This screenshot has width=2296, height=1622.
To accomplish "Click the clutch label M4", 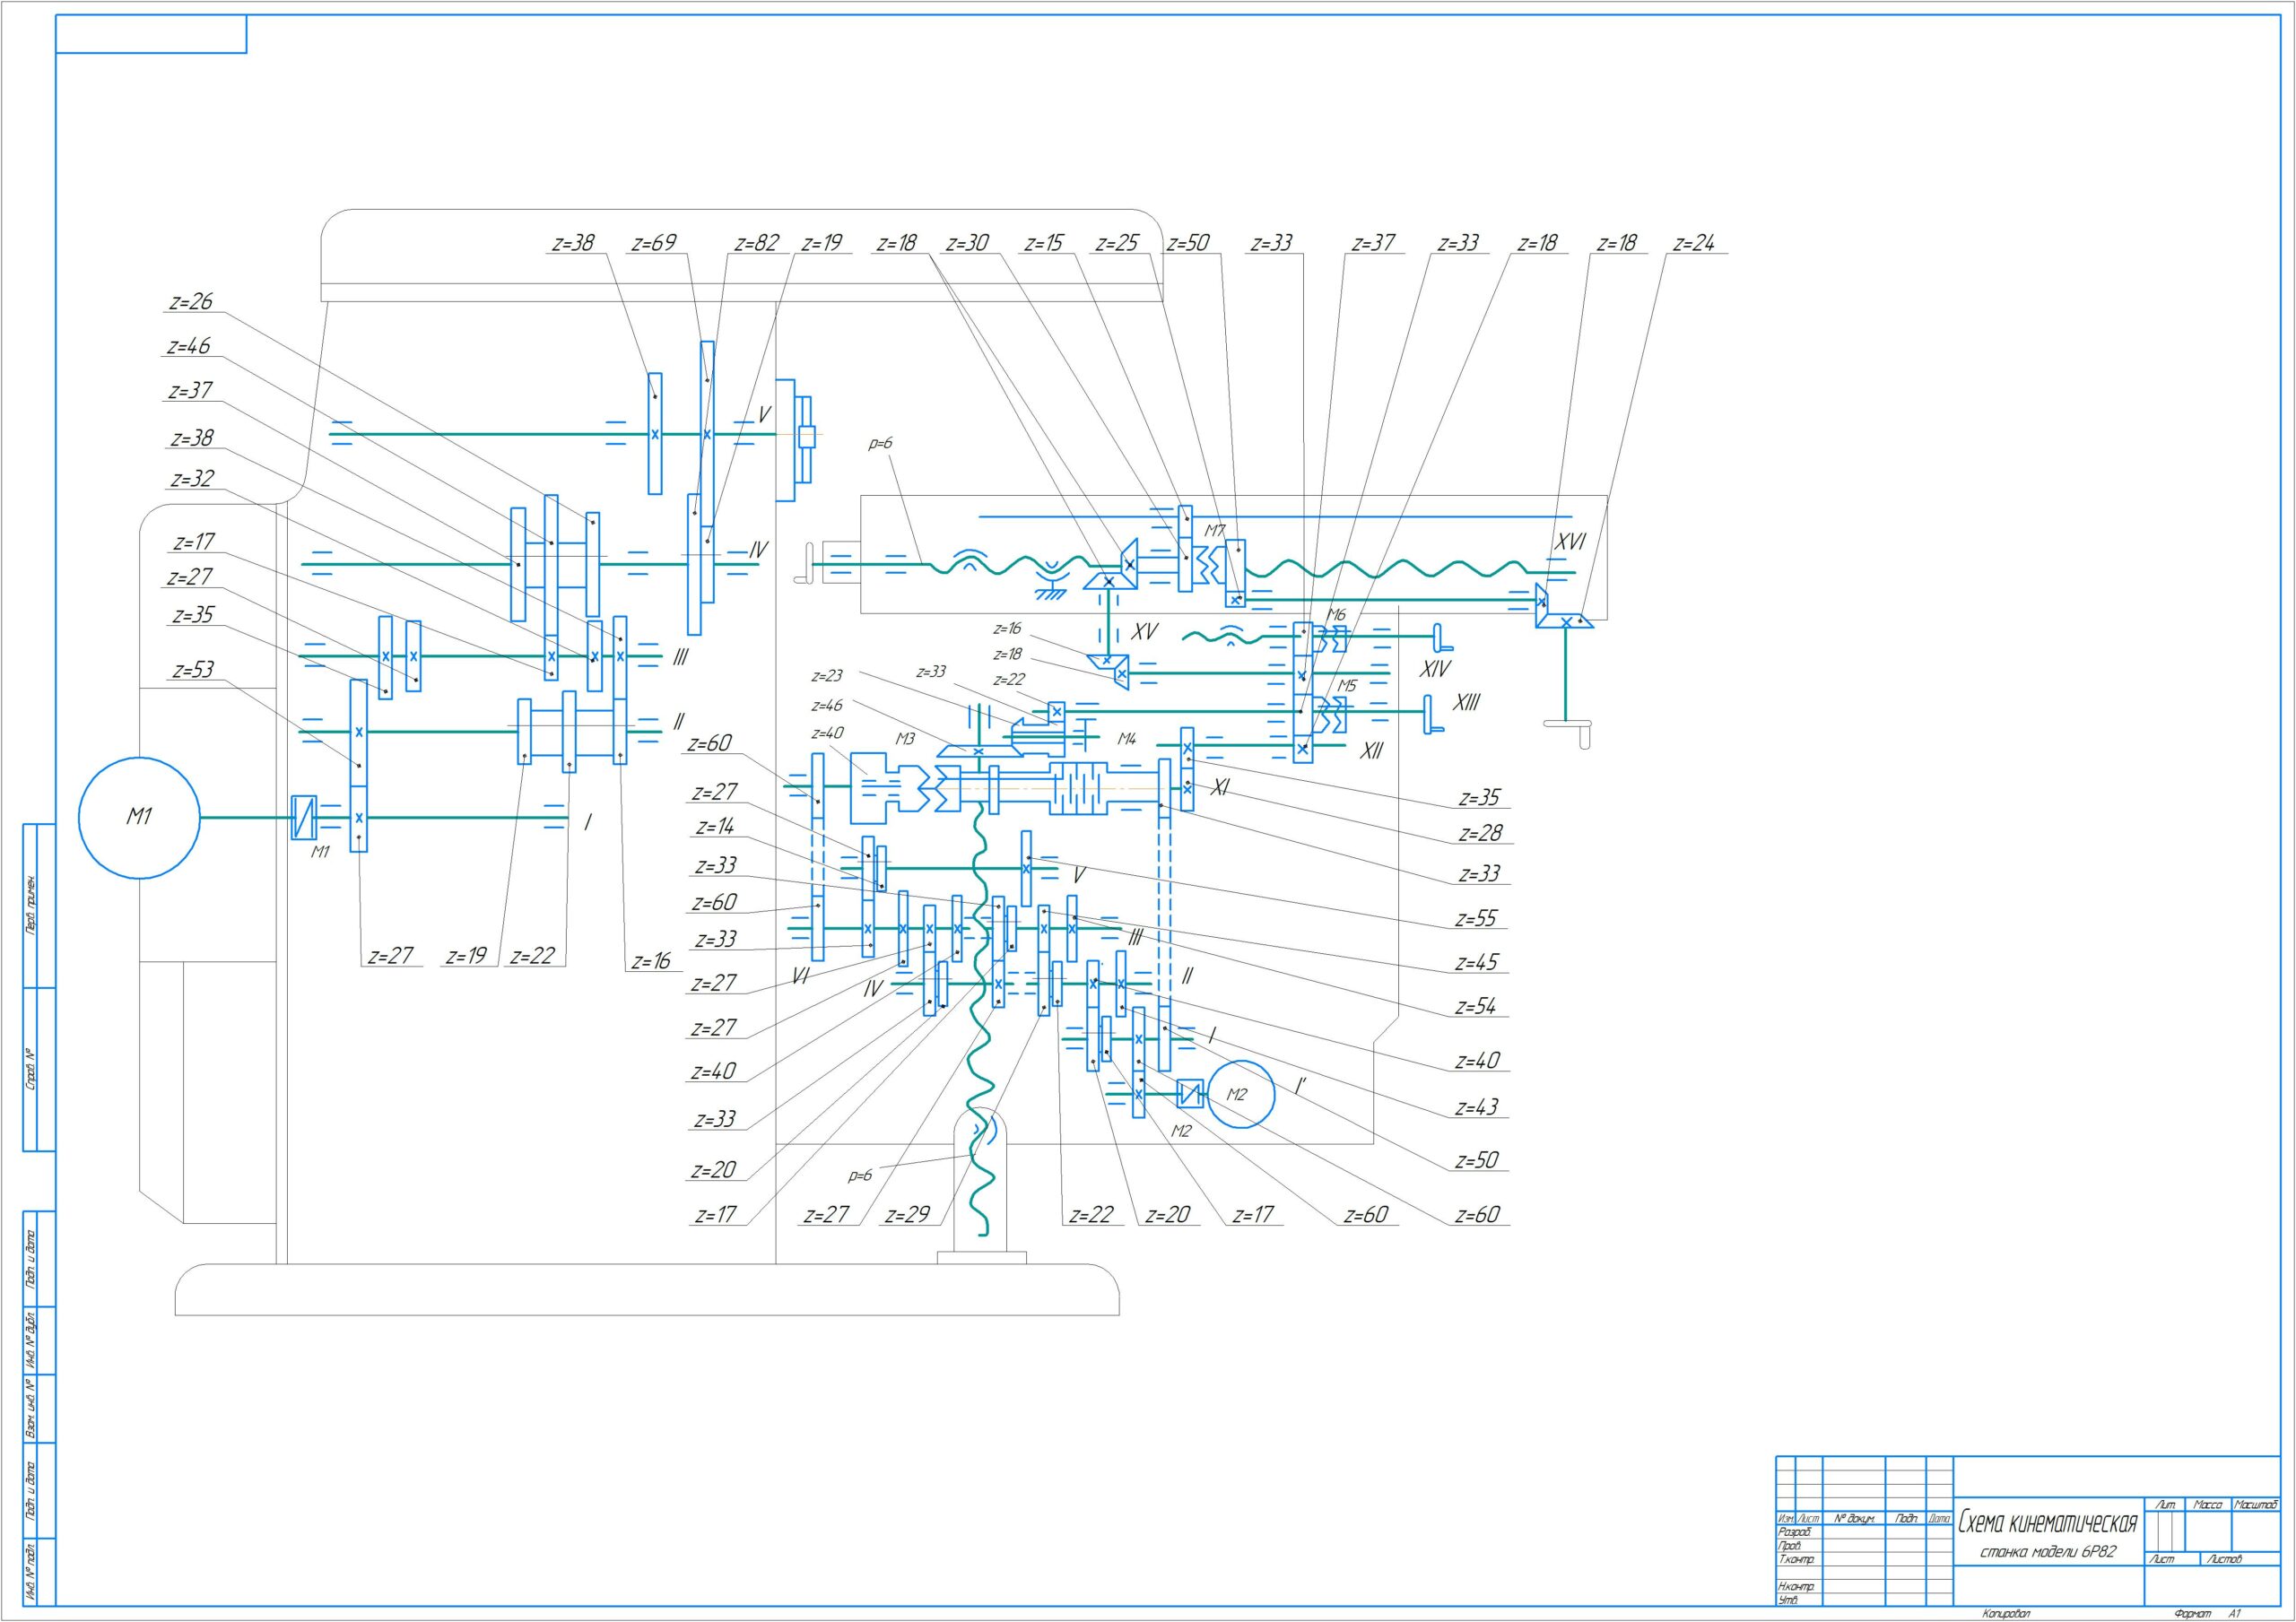I will [1127, 739].
